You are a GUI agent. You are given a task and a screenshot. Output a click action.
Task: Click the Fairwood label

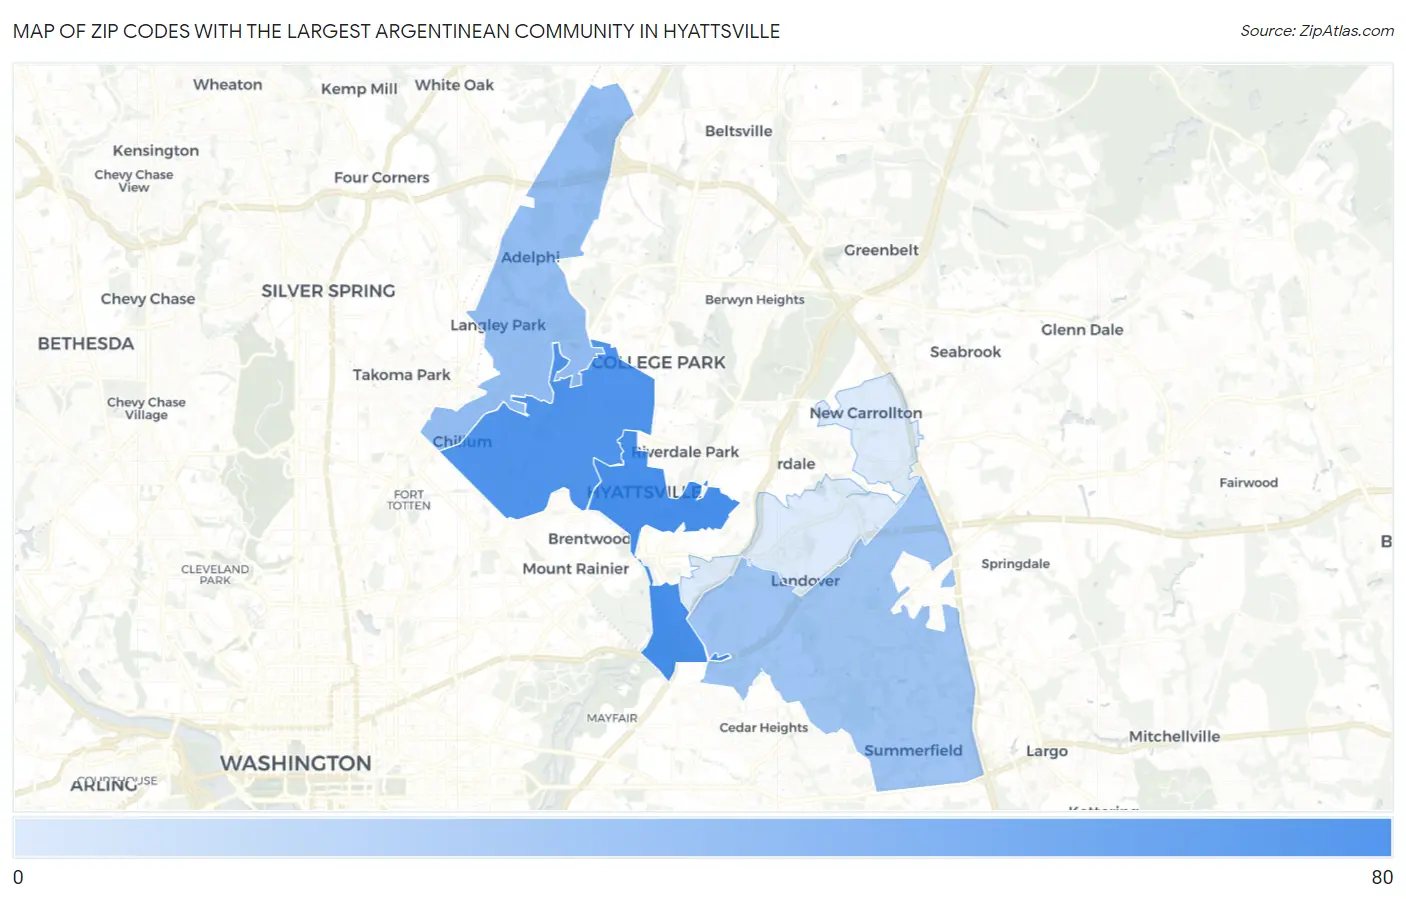(1248, 483)
